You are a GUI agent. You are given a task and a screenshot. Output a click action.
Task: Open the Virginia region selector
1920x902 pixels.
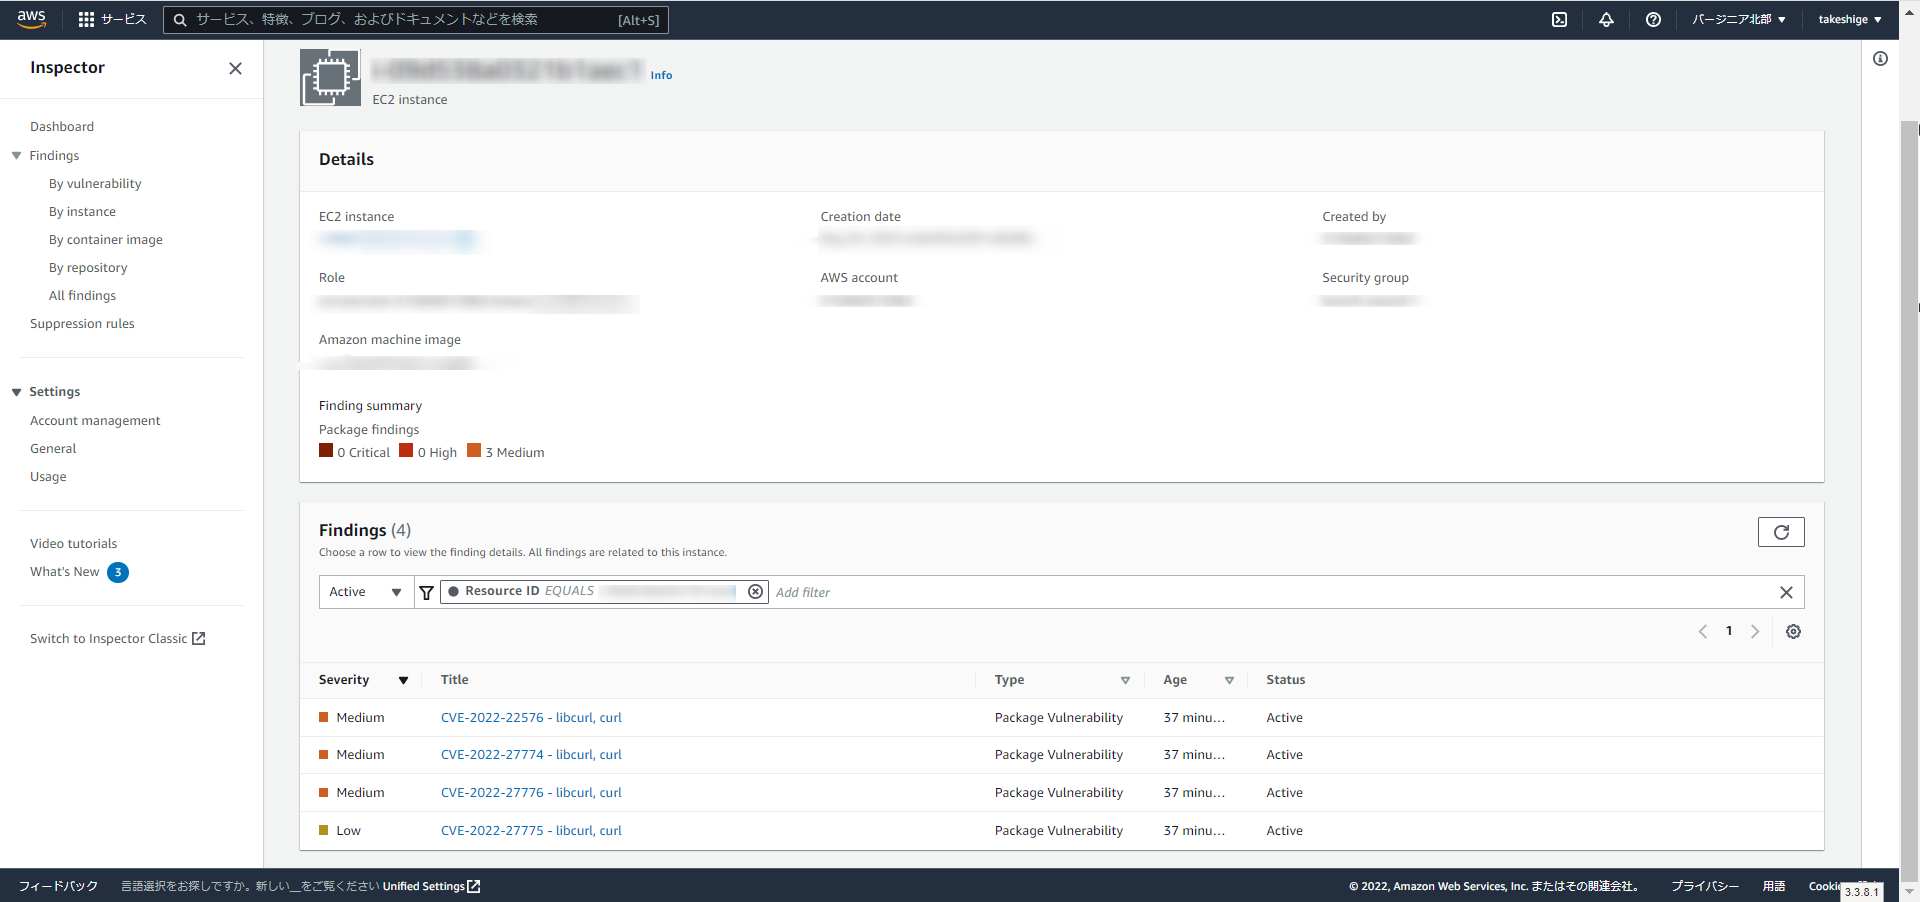[1738, 19]
